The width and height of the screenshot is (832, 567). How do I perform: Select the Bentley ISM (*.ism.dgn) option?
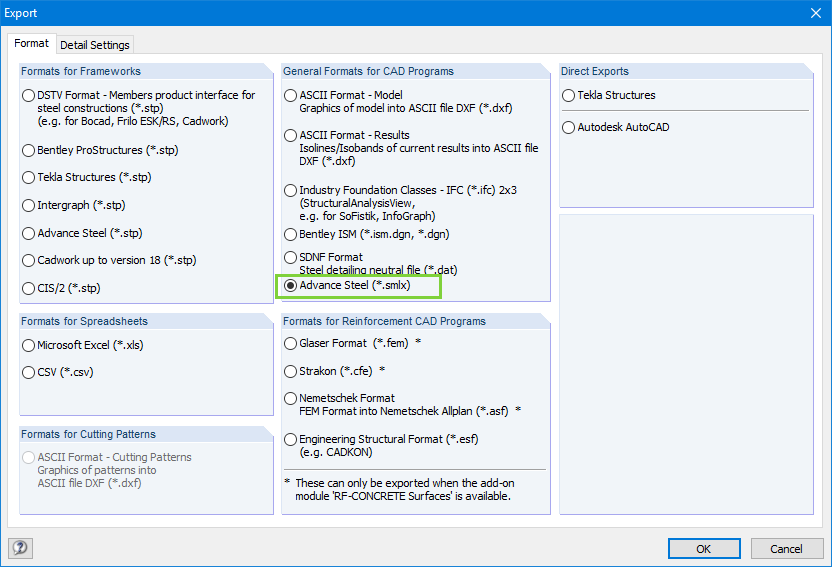pos(291,234)
